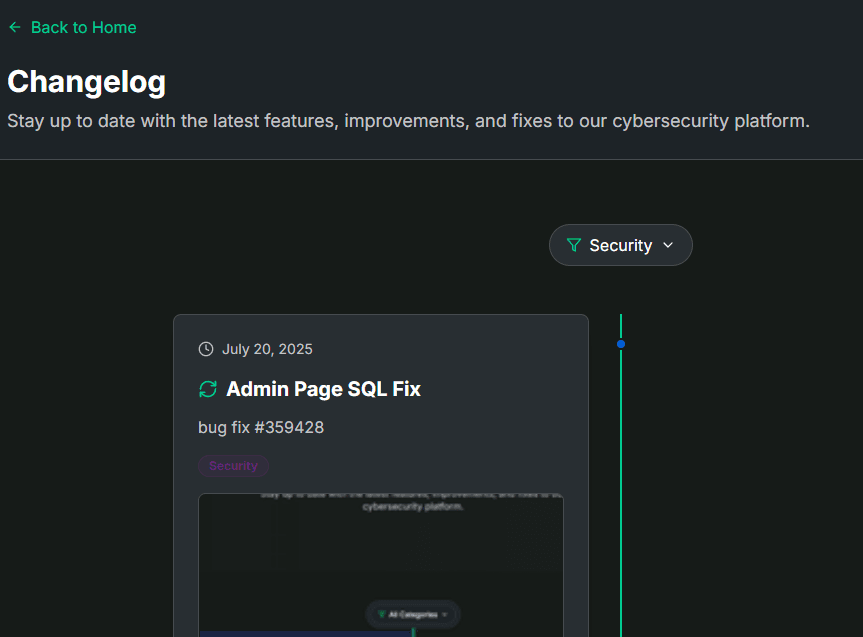Click the Back to Home link
The height and width of the screenshot is (637, 863).
(72, 28)
